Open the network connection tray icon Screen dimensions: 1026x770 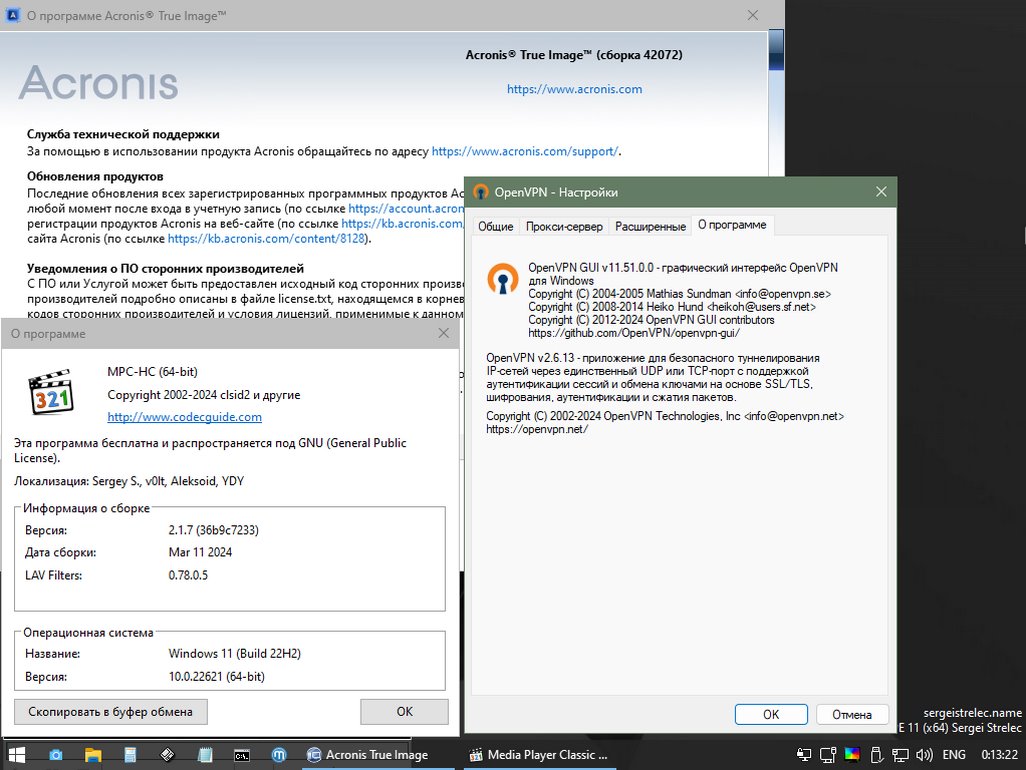pyautogui.click(x=900, y=755)
